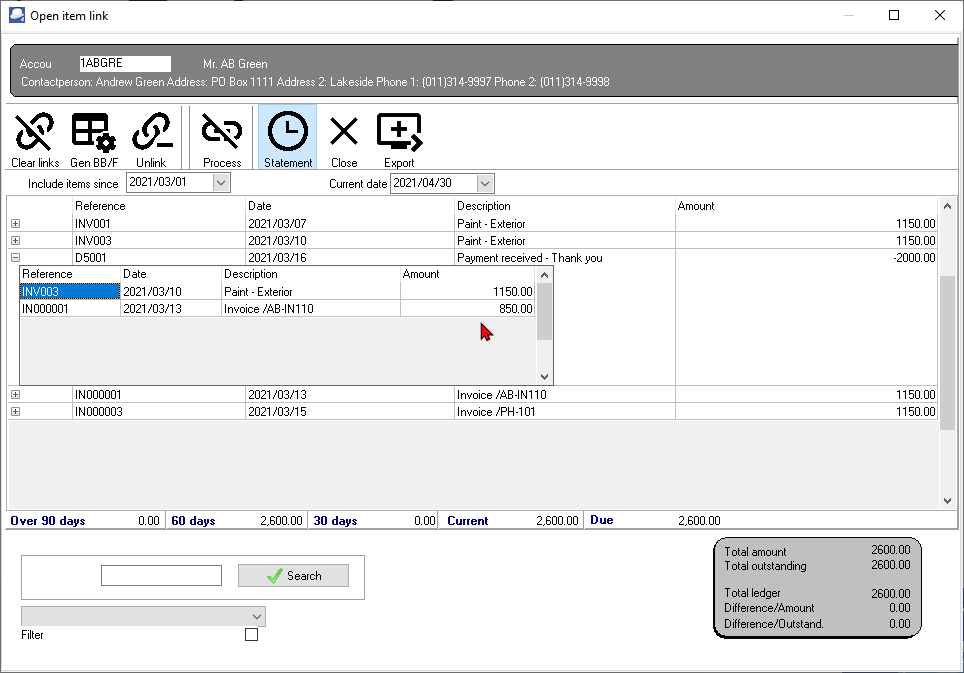This screenshot has width=964, height=673.
Task: Click the main list scroll down arrow
Action: pyautogui.click(x=947, y=501)
